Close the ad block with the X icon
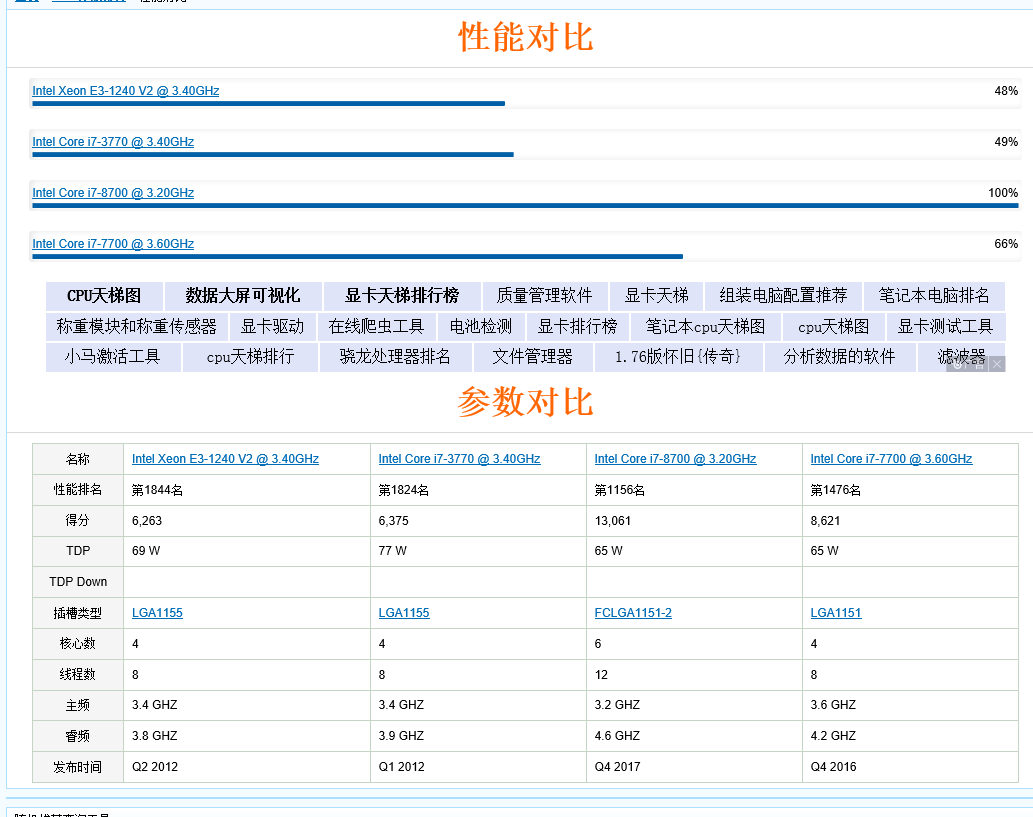 (997, 364)
